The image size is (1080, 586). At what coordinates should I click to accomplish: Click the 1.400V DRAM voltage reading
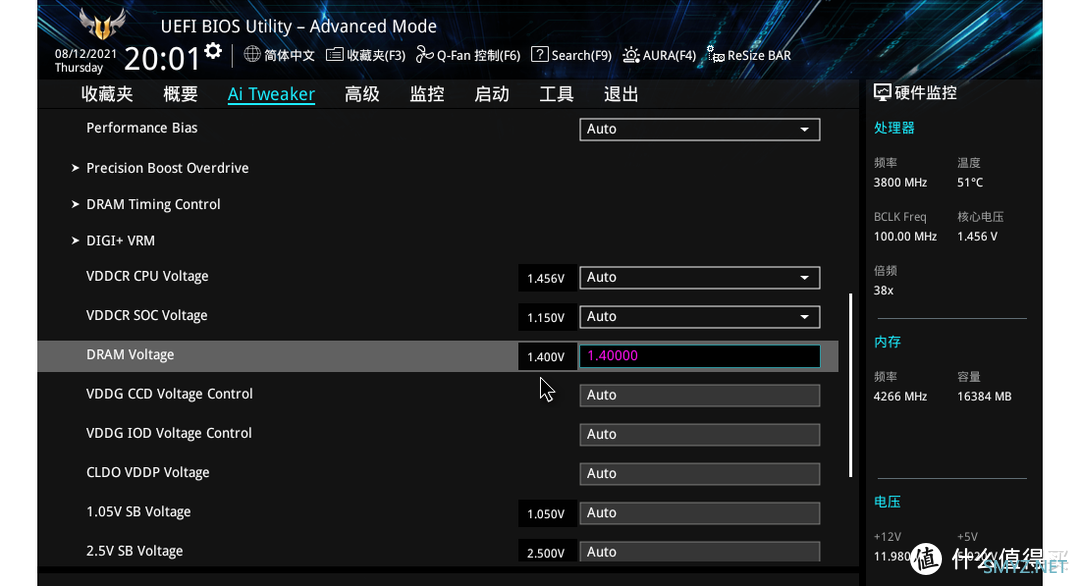pyautogui.click(x=546, y=357)
